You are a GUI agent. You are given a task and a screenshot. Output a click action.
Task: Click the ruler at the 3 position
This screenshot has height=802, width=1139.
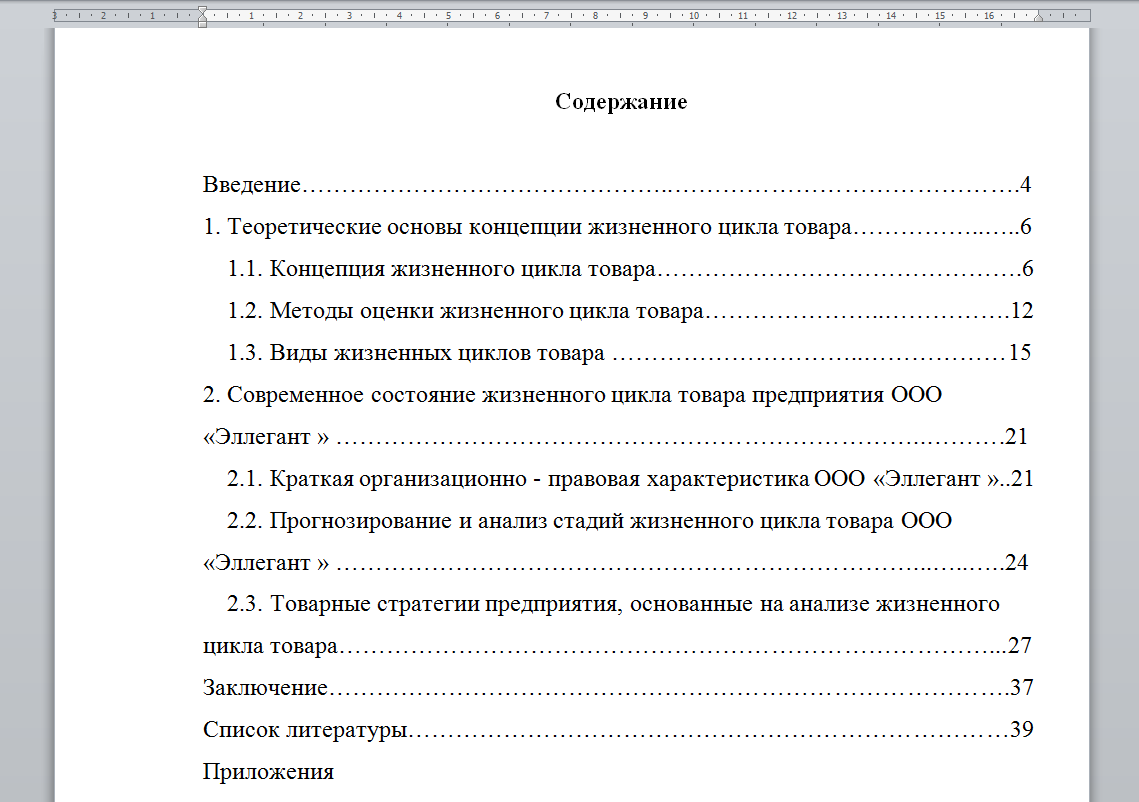(351, 17)
